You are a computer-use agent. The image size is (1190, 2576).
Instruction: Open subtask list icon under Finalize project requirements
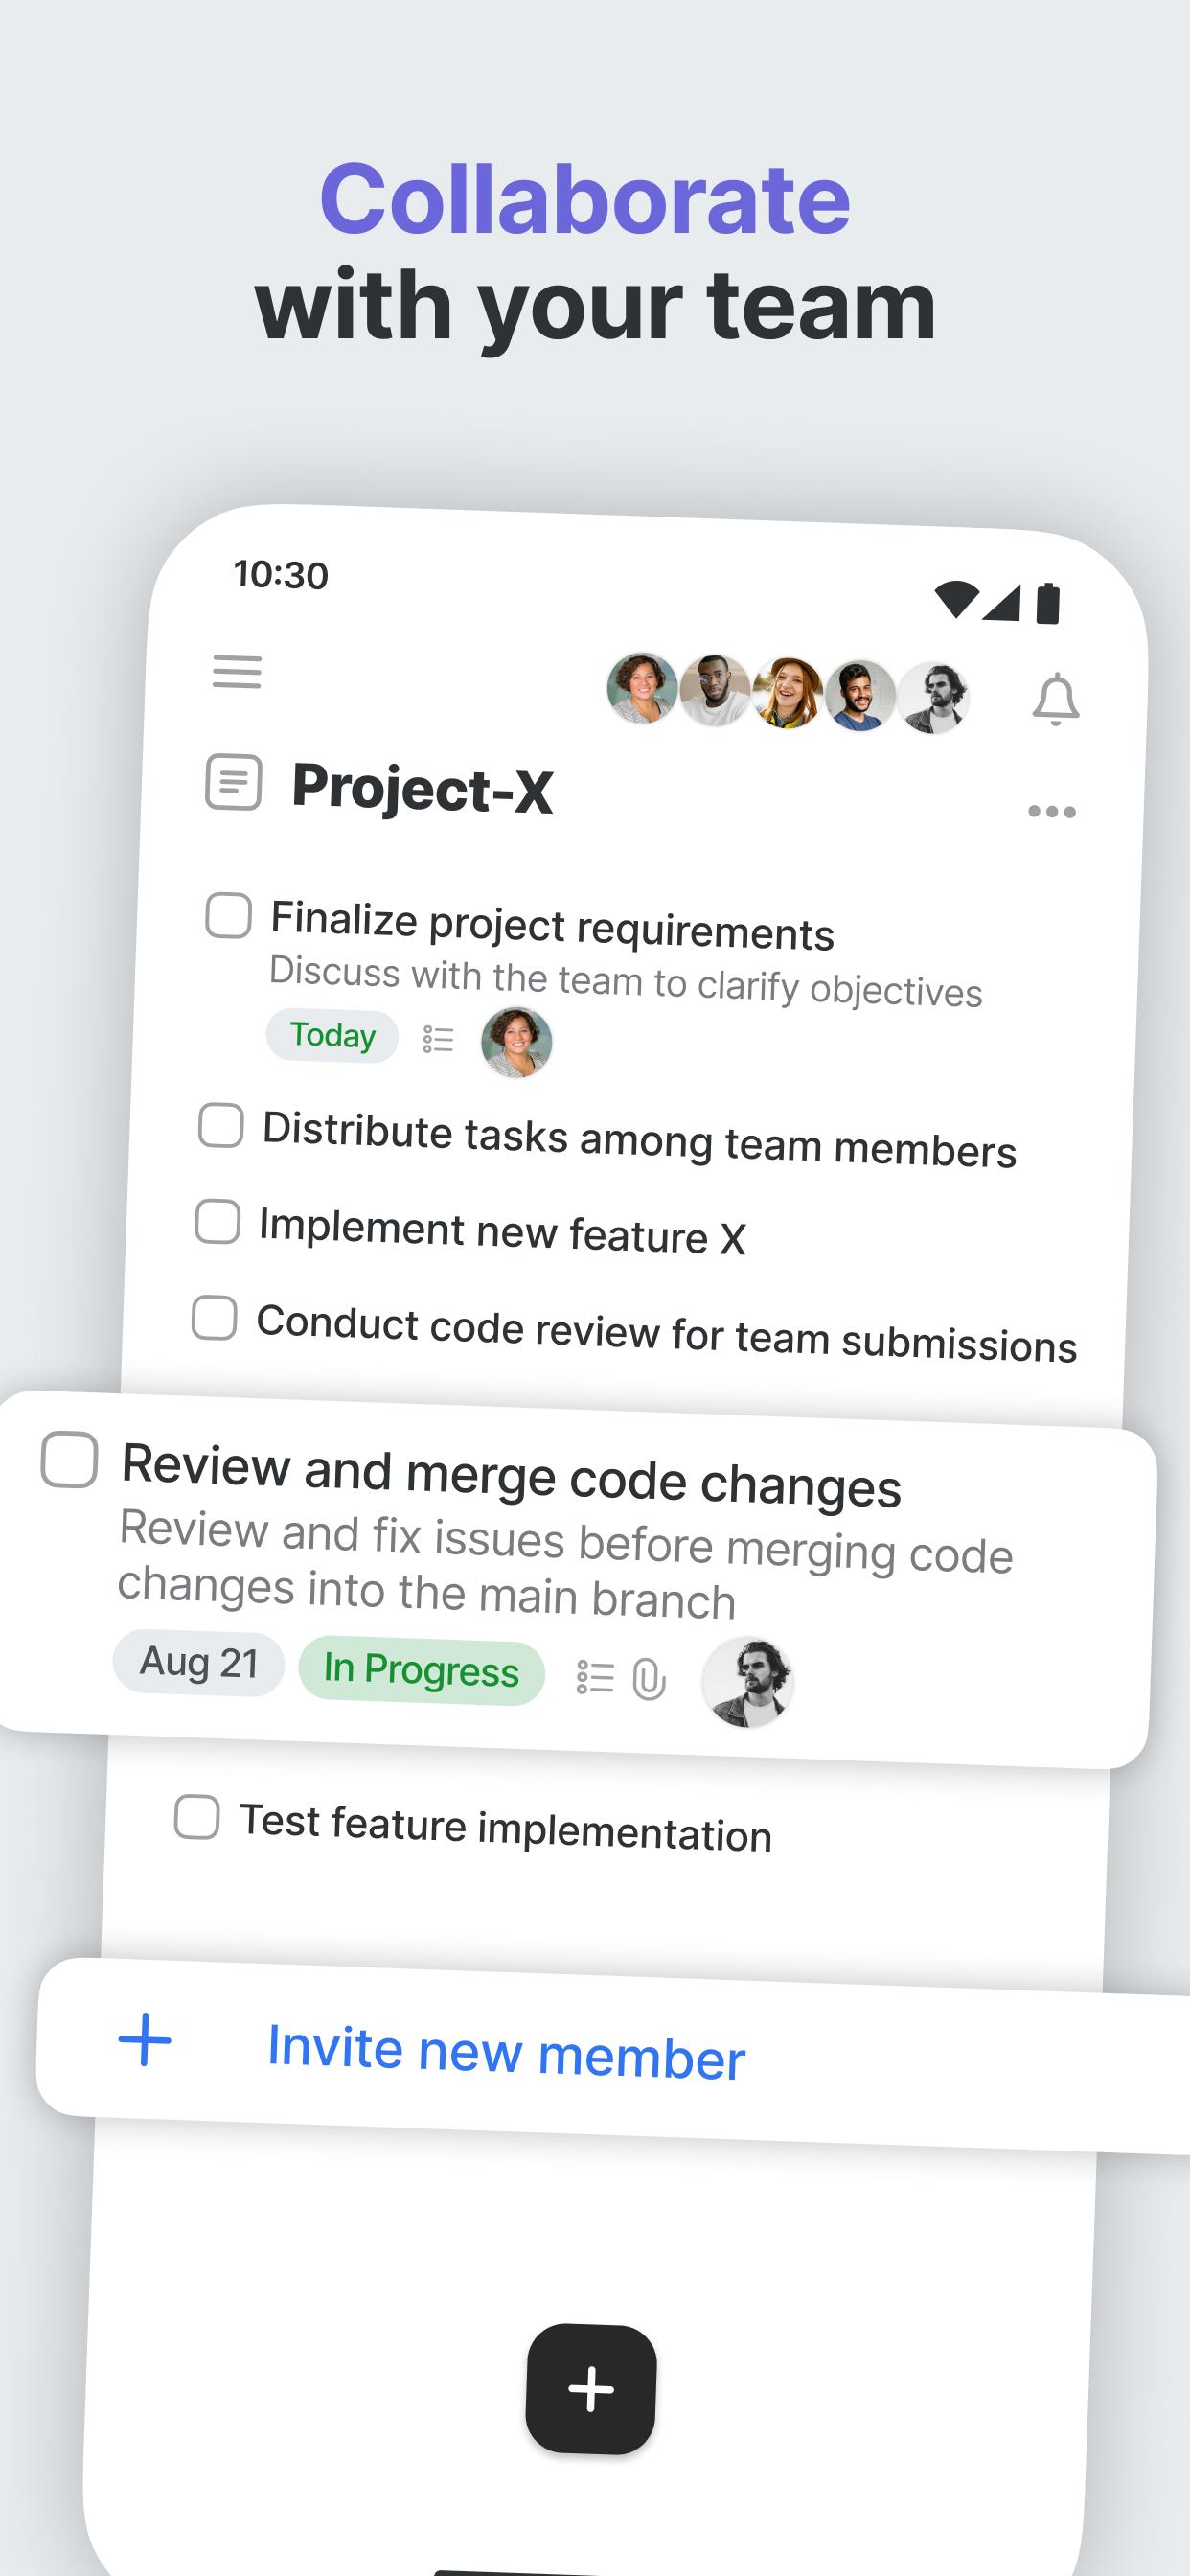pyautogui.click(x=438, y=1039)
